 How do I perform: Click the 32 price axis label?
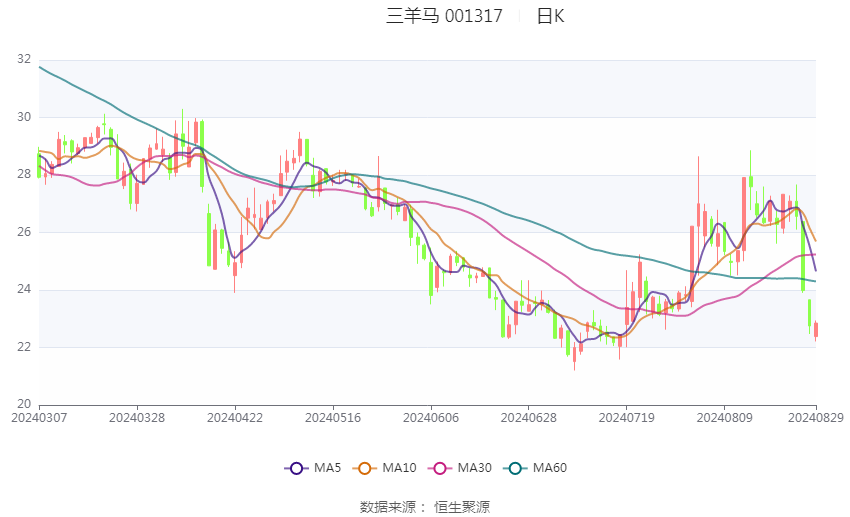[x=24, y=59]
